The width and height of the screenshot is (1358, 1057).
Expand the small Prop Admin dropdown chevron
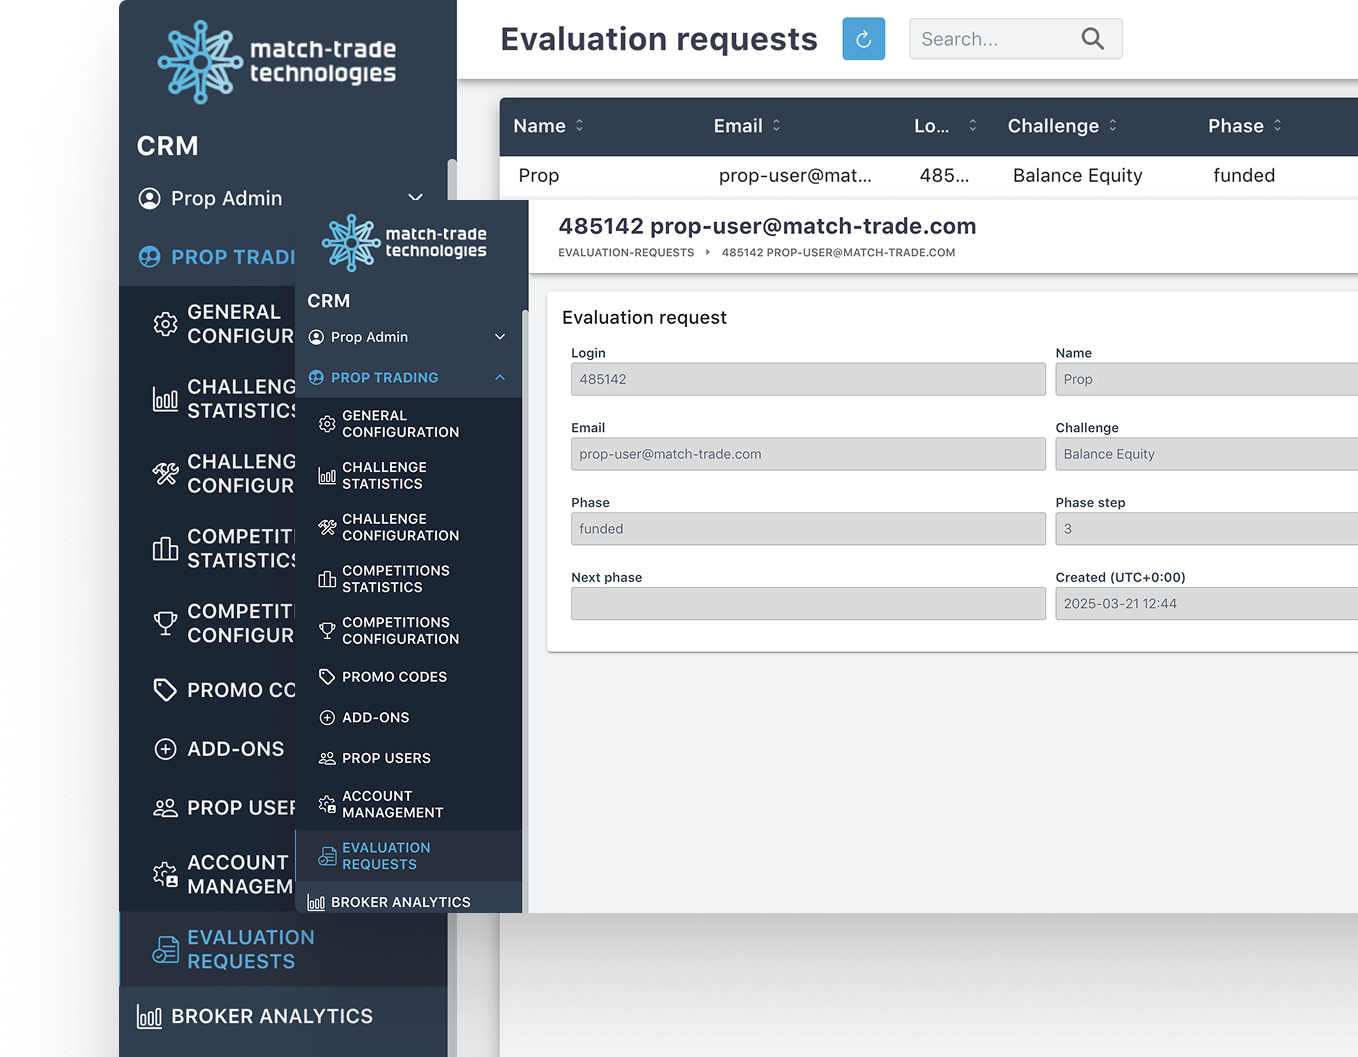pyautogui.click(x=500, y=337)
